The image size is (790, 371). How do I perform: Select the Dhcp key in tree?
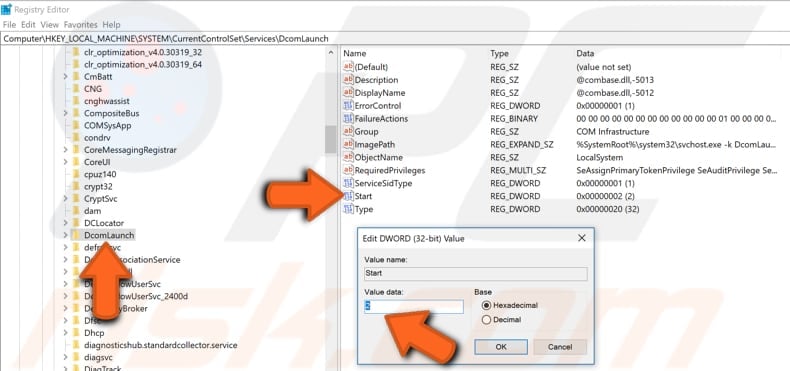coord(93,333)
